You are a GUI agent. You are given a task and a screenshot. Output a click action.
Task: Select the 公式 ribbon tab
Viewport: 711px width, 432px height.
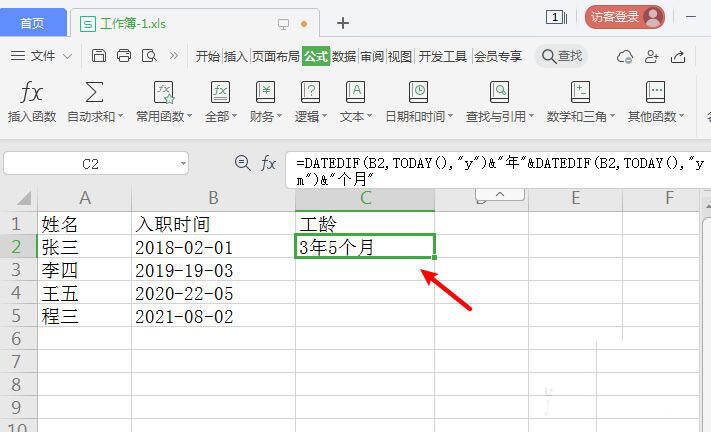click(x=316, y=57)
